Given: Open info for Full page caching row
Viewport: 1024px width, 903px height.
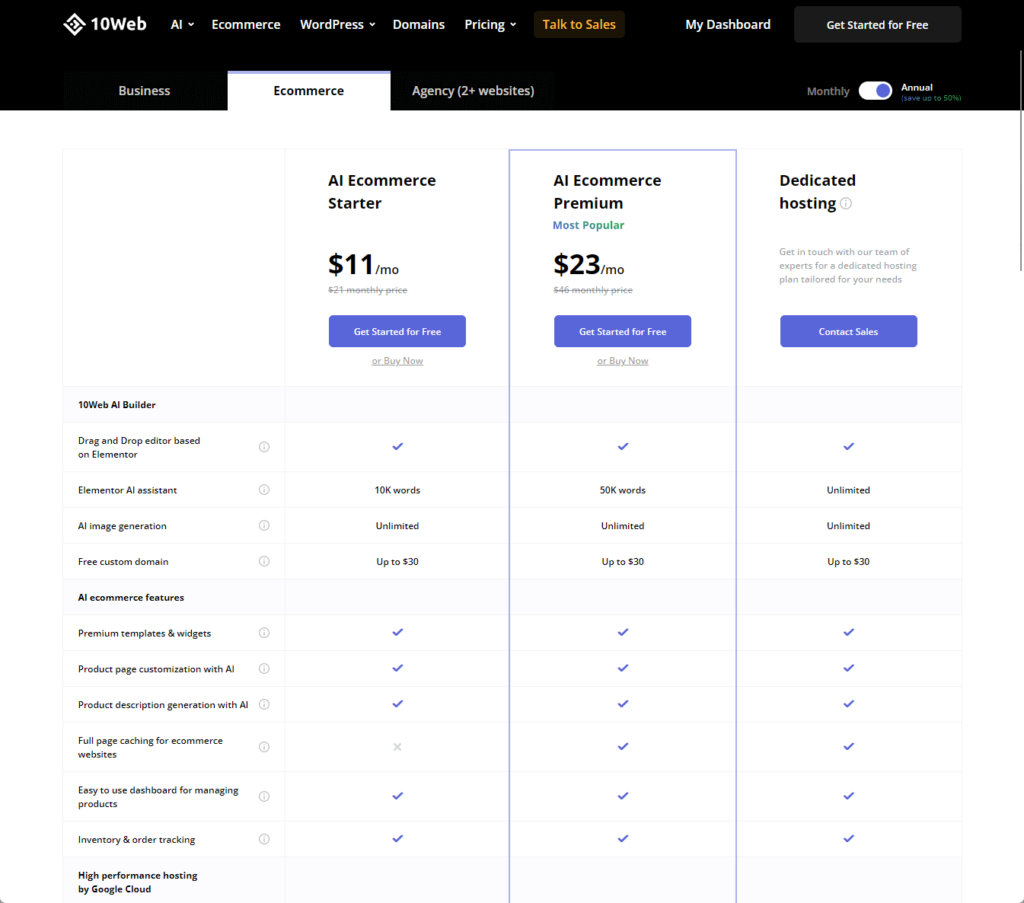Looking at the screenshot, I should (x=264, y=747).
